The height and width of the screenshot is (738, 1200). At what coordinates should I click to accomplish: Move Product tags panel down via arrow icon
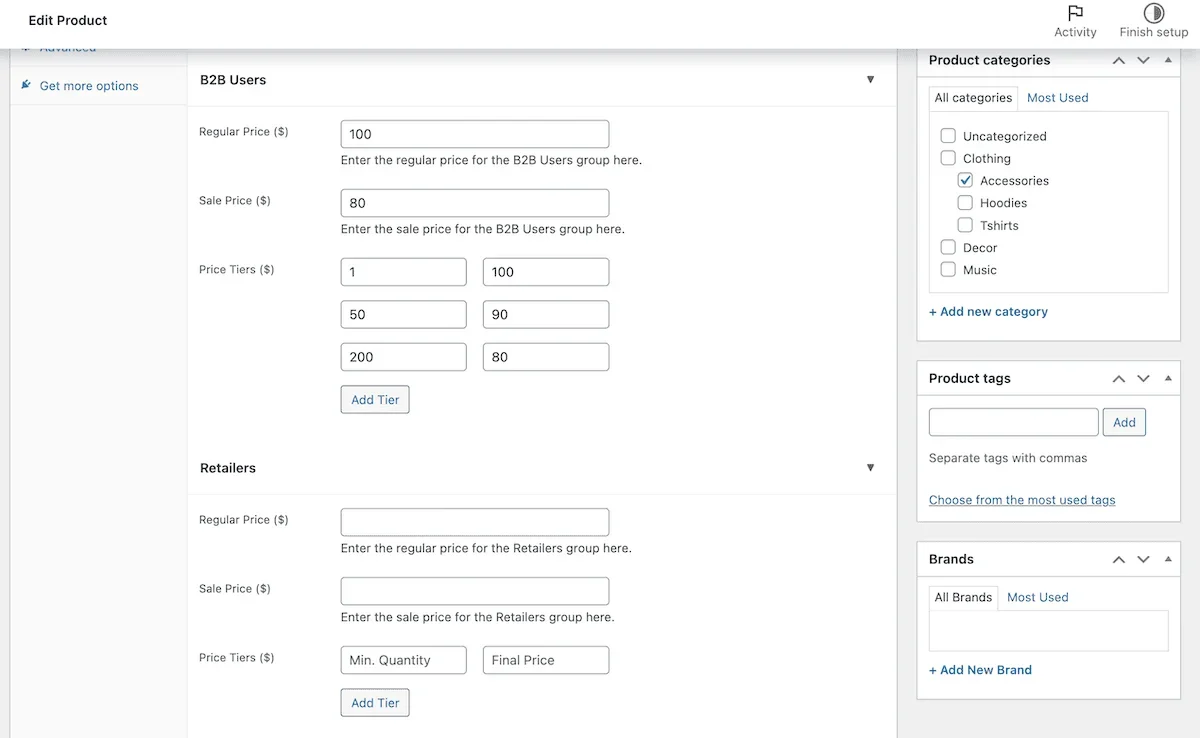click(x=1143, y=378)
